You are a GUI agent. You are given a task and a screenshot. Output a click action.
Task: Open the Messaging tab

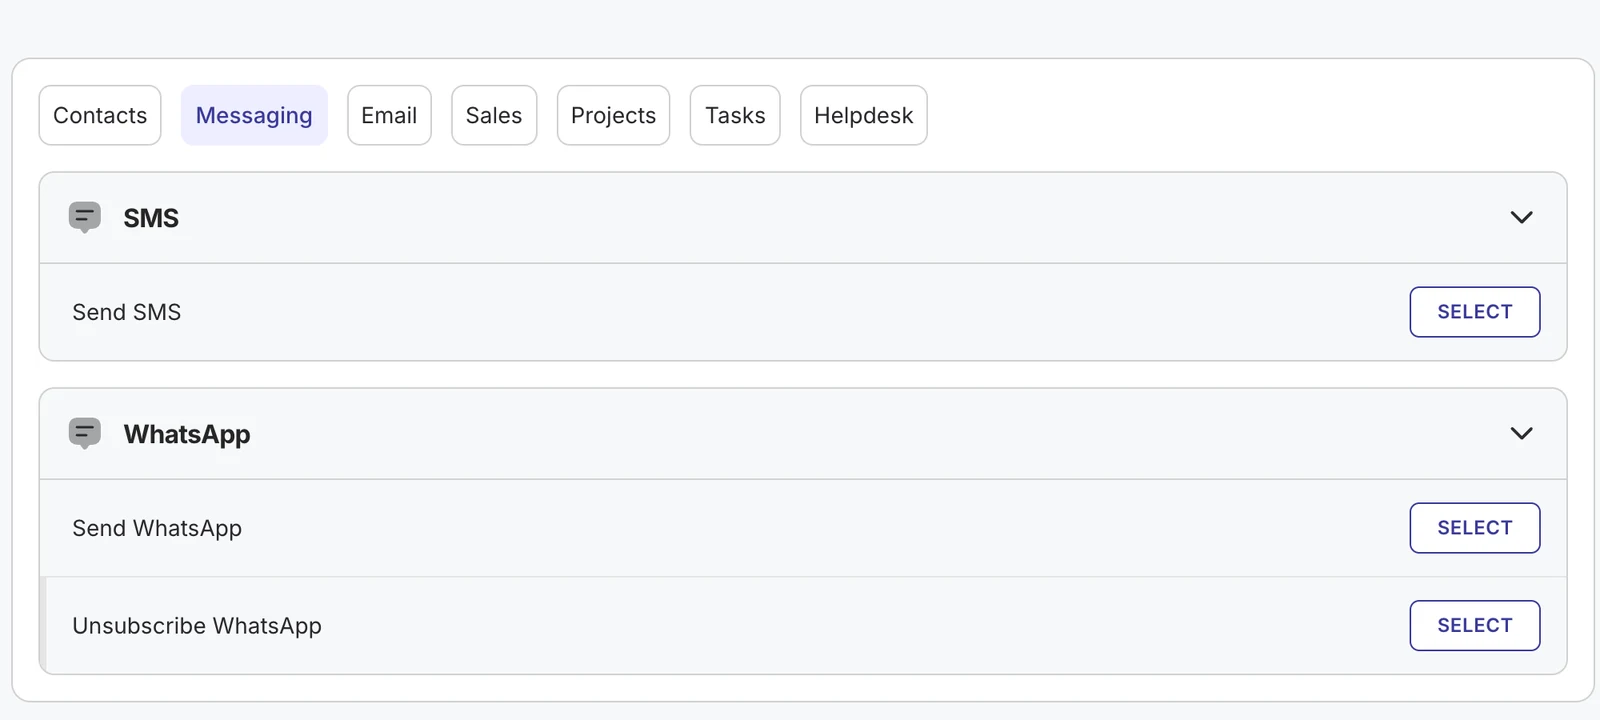pyautogui.click(x=254, y=115)
